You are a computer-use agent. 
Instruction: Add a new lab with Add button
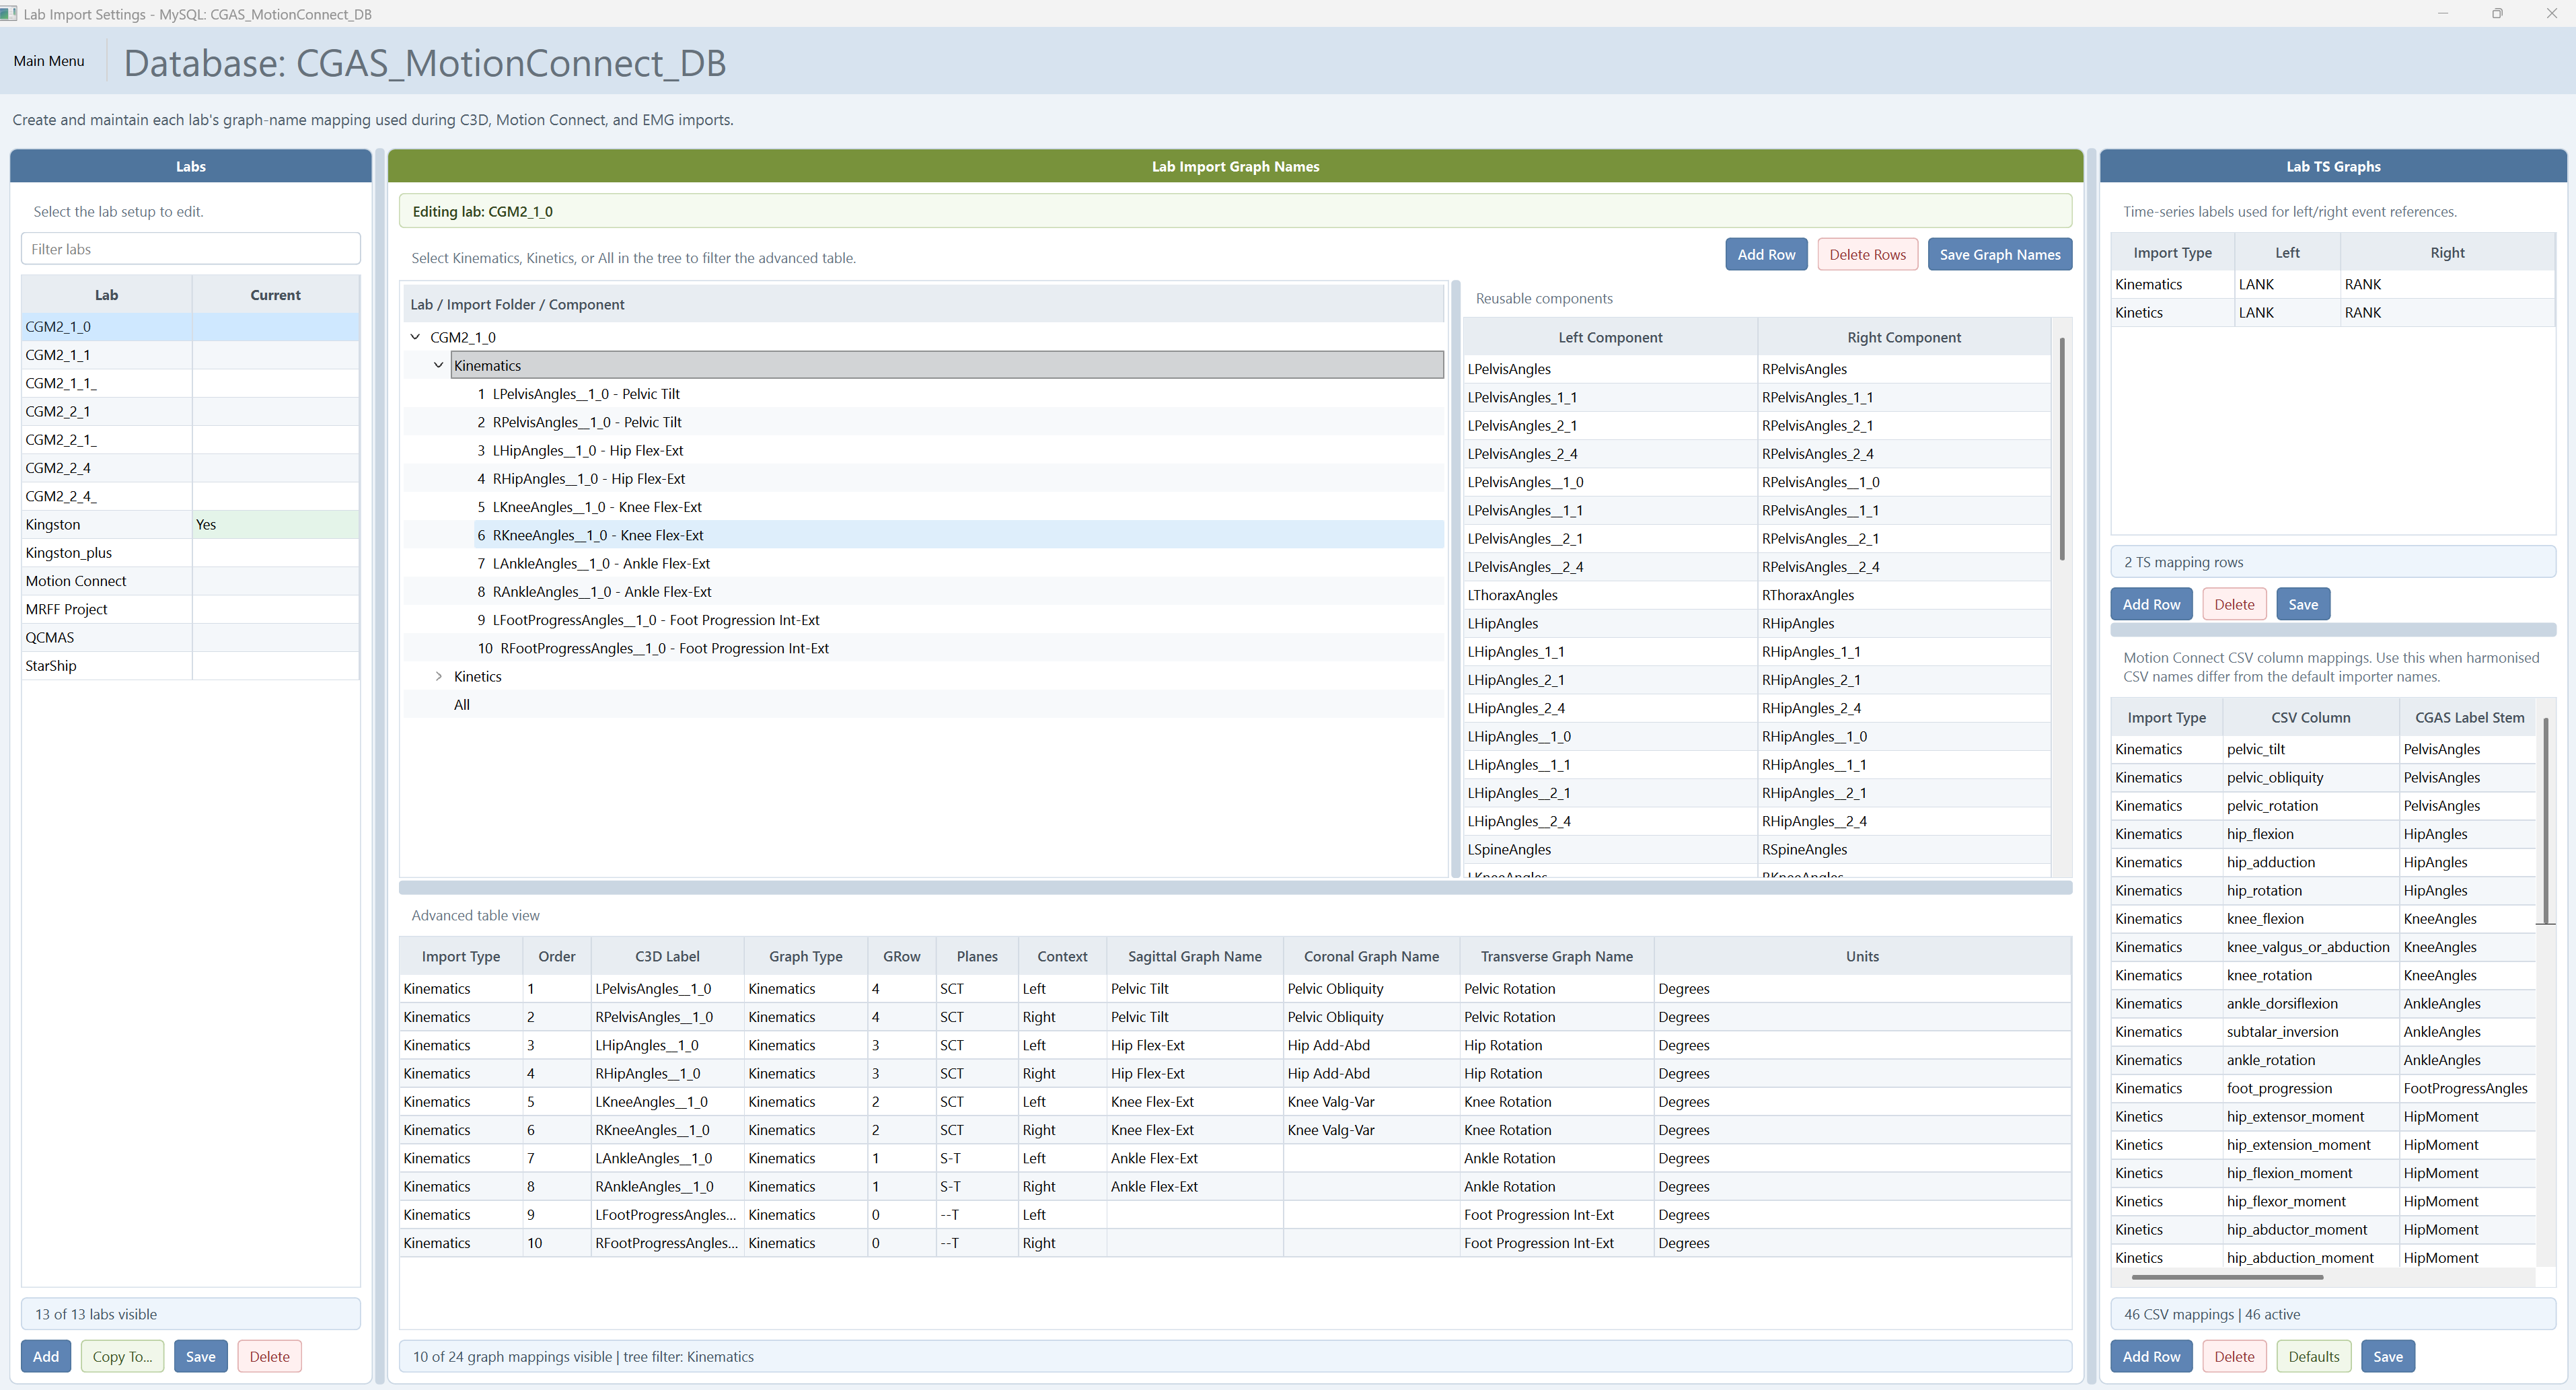46,1357
